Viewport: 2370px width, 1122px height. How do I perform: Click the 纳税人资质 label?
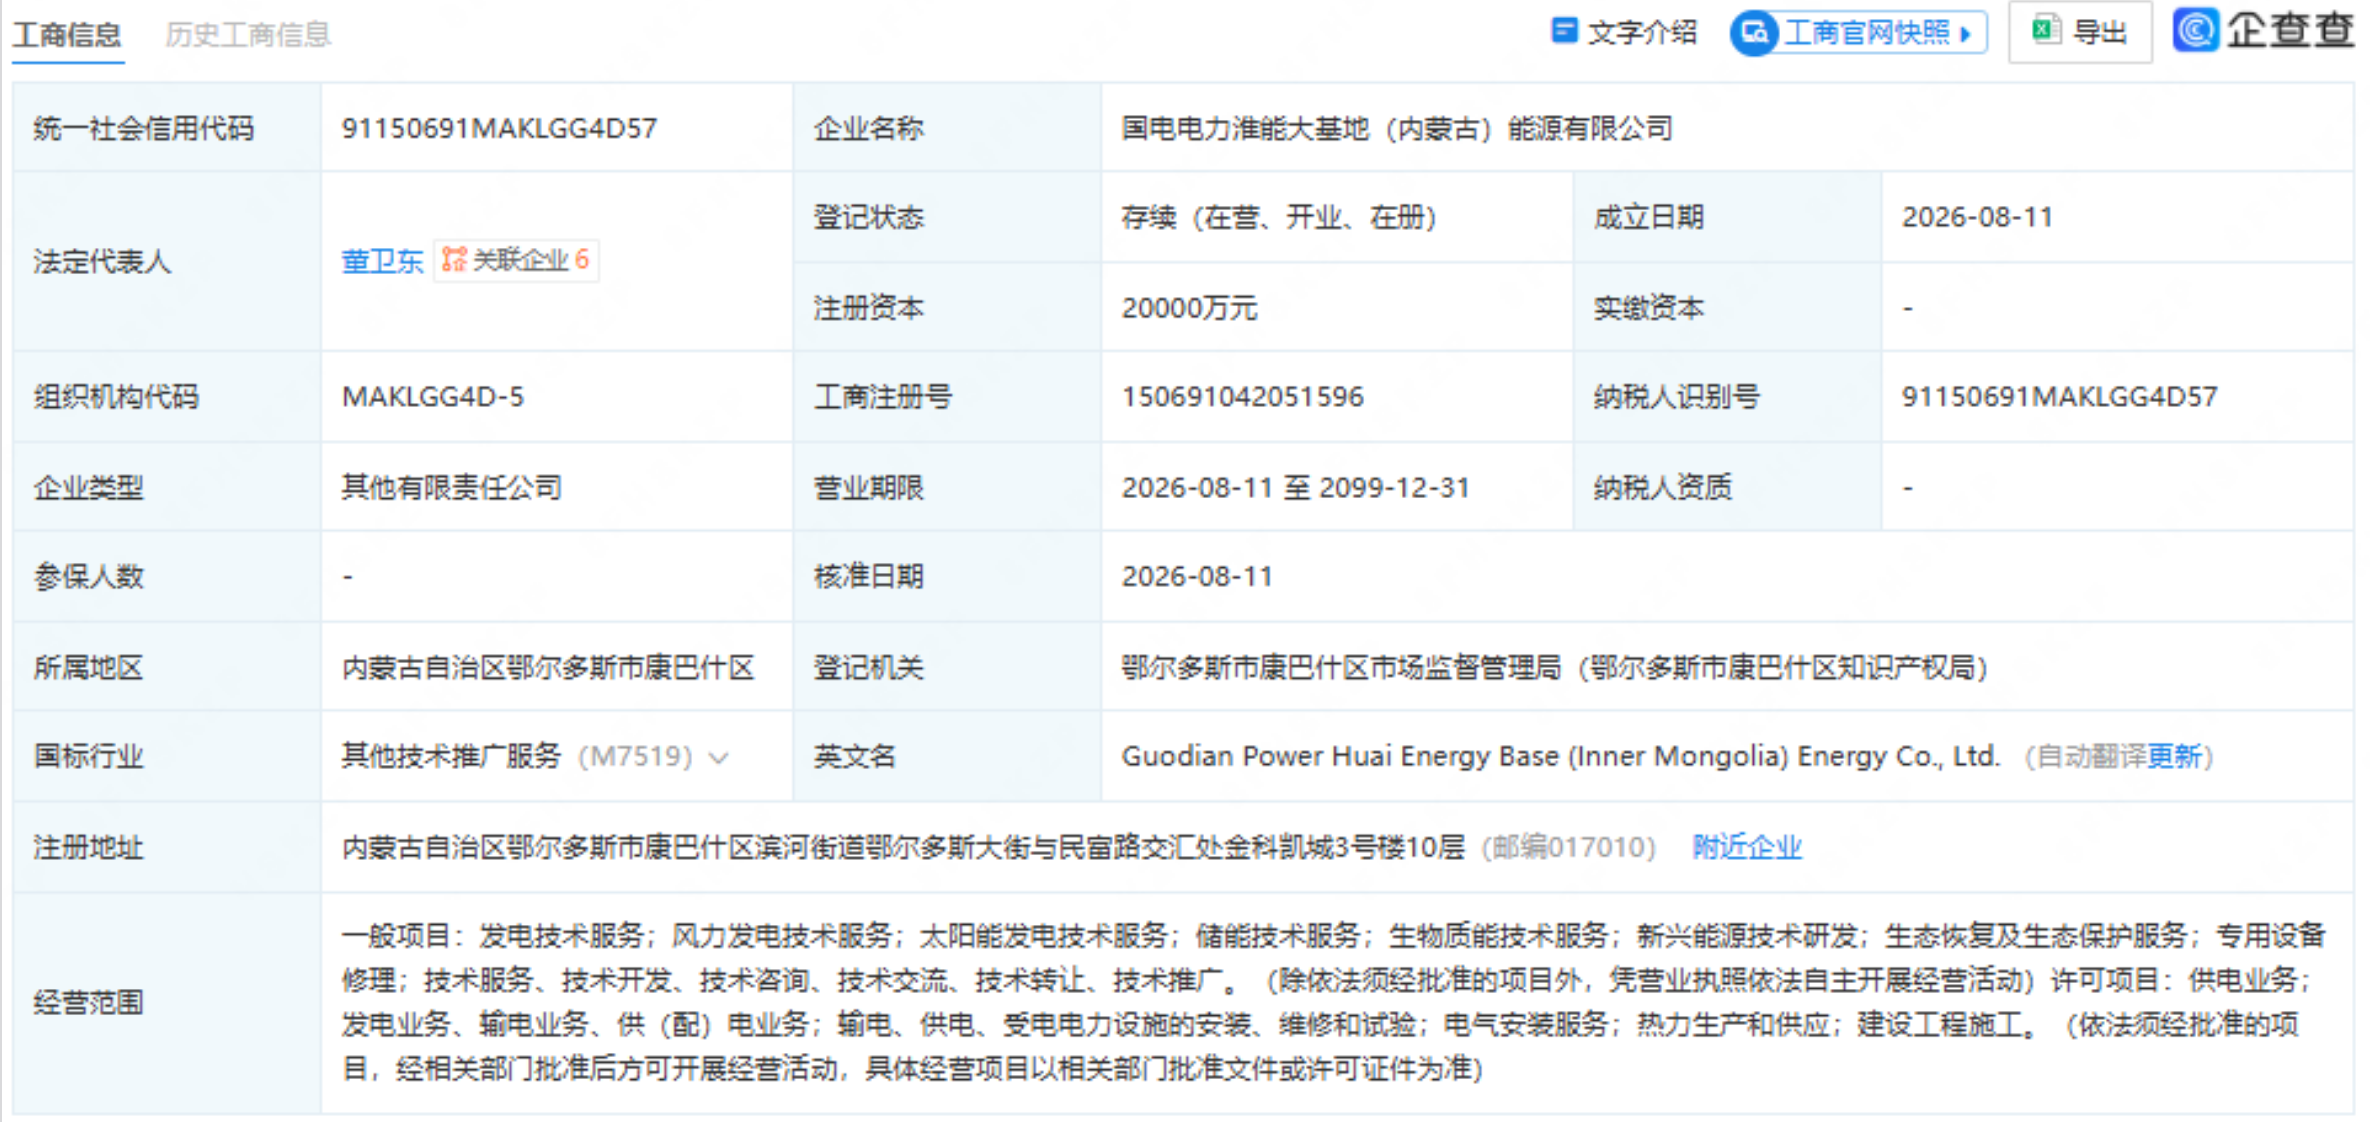pyautogui.click(x=1662, y=488)
